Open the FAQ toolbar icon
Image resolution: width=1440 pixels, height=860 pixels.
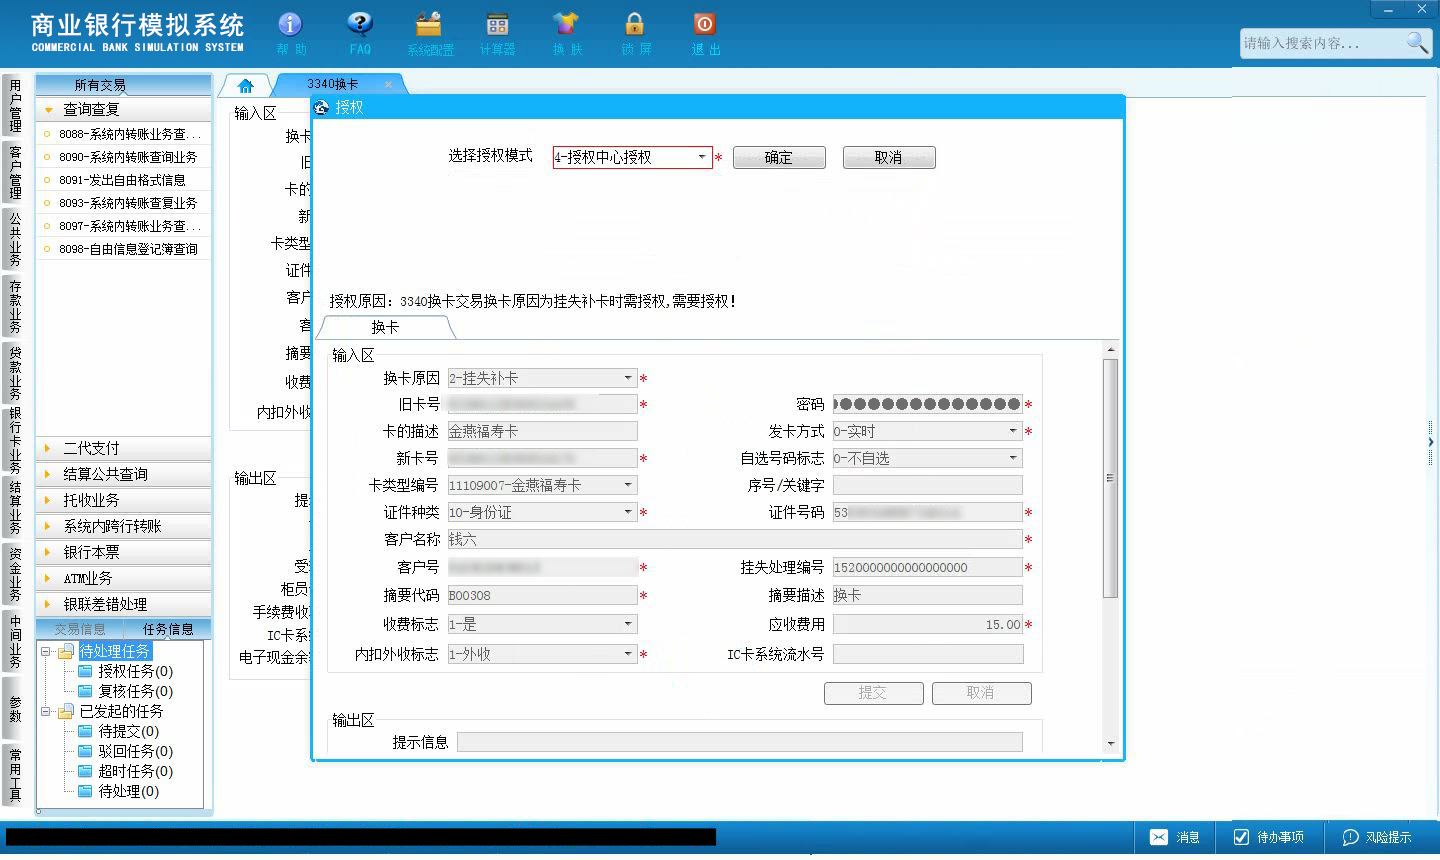pyautogui.click(x=360, y=33)
